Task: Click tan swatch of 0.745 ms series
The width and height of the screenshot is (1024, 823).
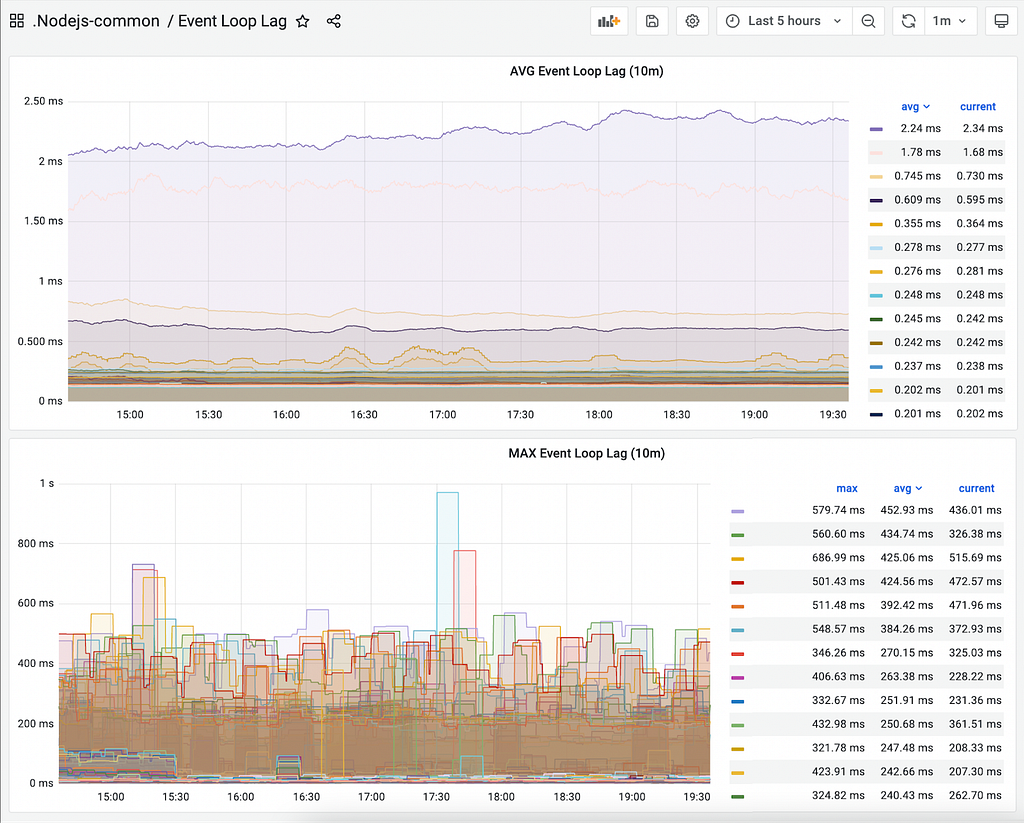Action: point(876,177)
